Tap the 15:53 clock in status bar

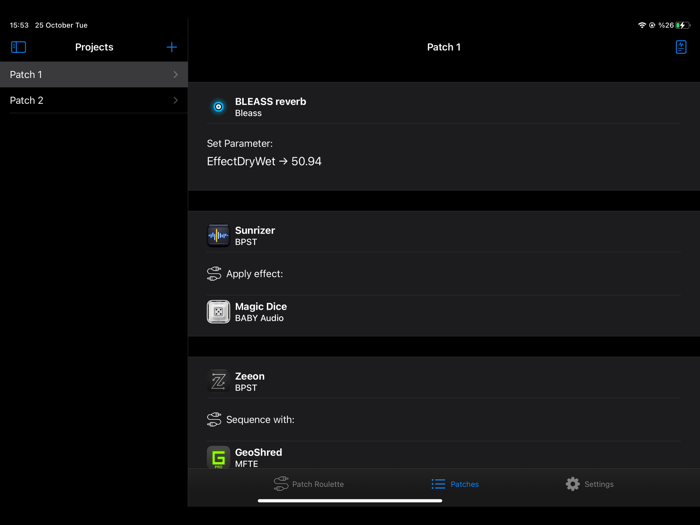click(19, 25)
